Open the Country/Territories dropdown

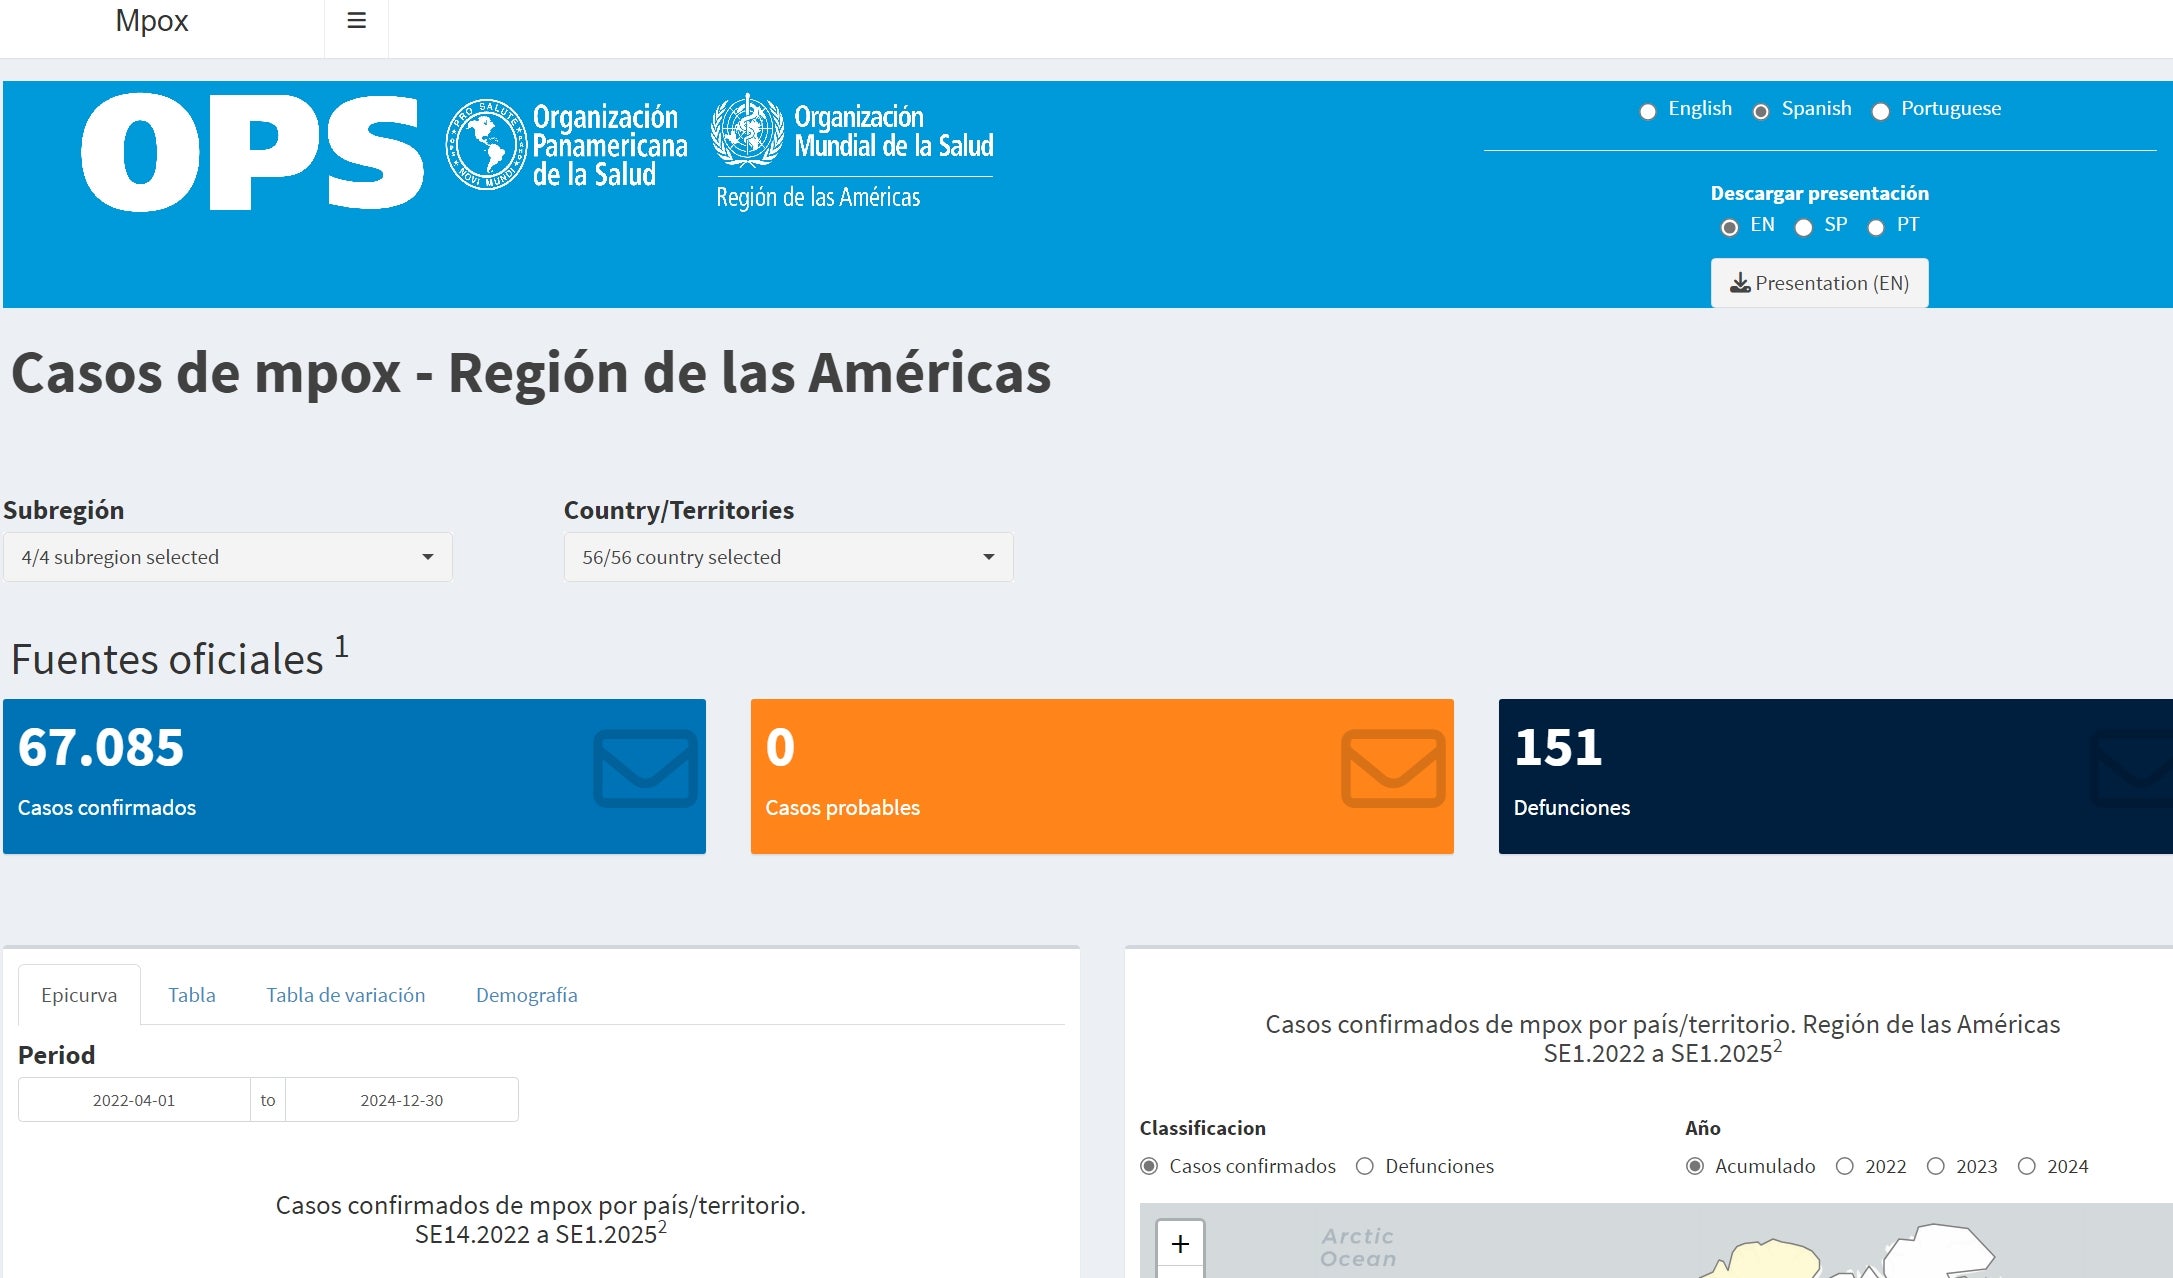(788, 557)
